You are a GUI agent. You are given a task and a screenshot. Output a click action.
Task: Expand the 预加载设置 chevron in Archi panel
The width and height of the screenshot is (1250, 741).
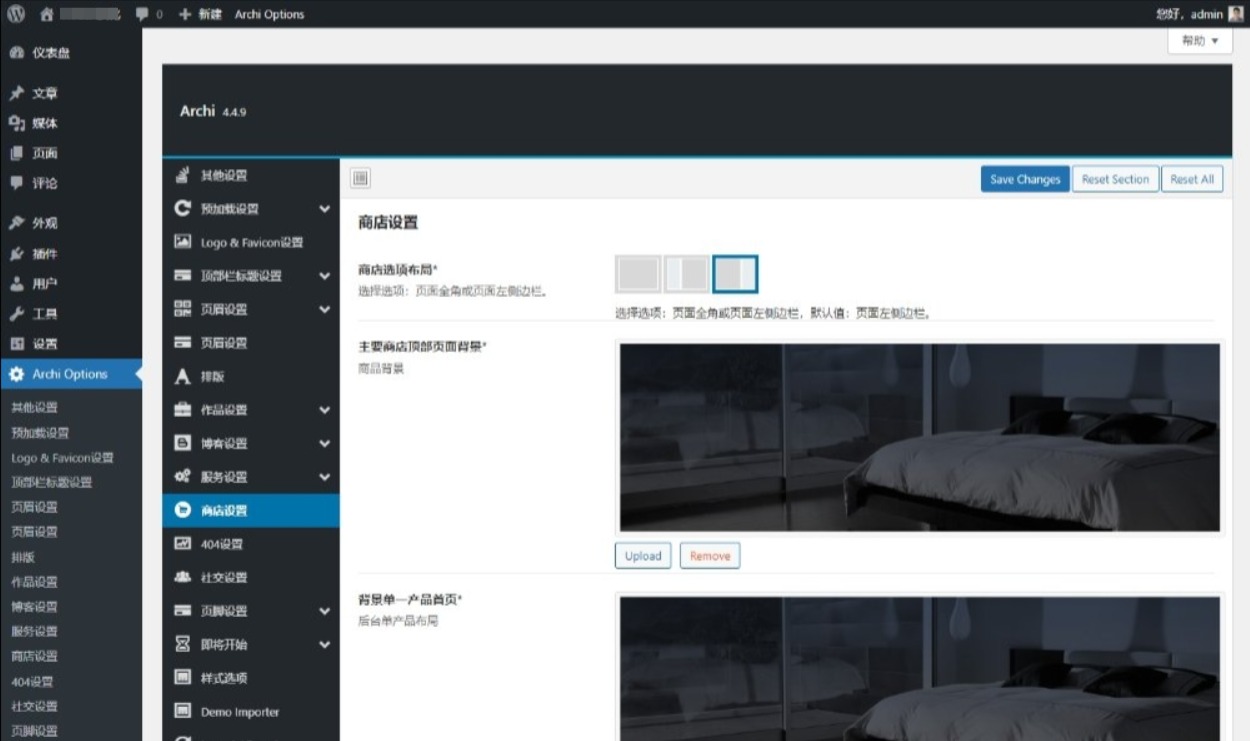coord(324,209)
